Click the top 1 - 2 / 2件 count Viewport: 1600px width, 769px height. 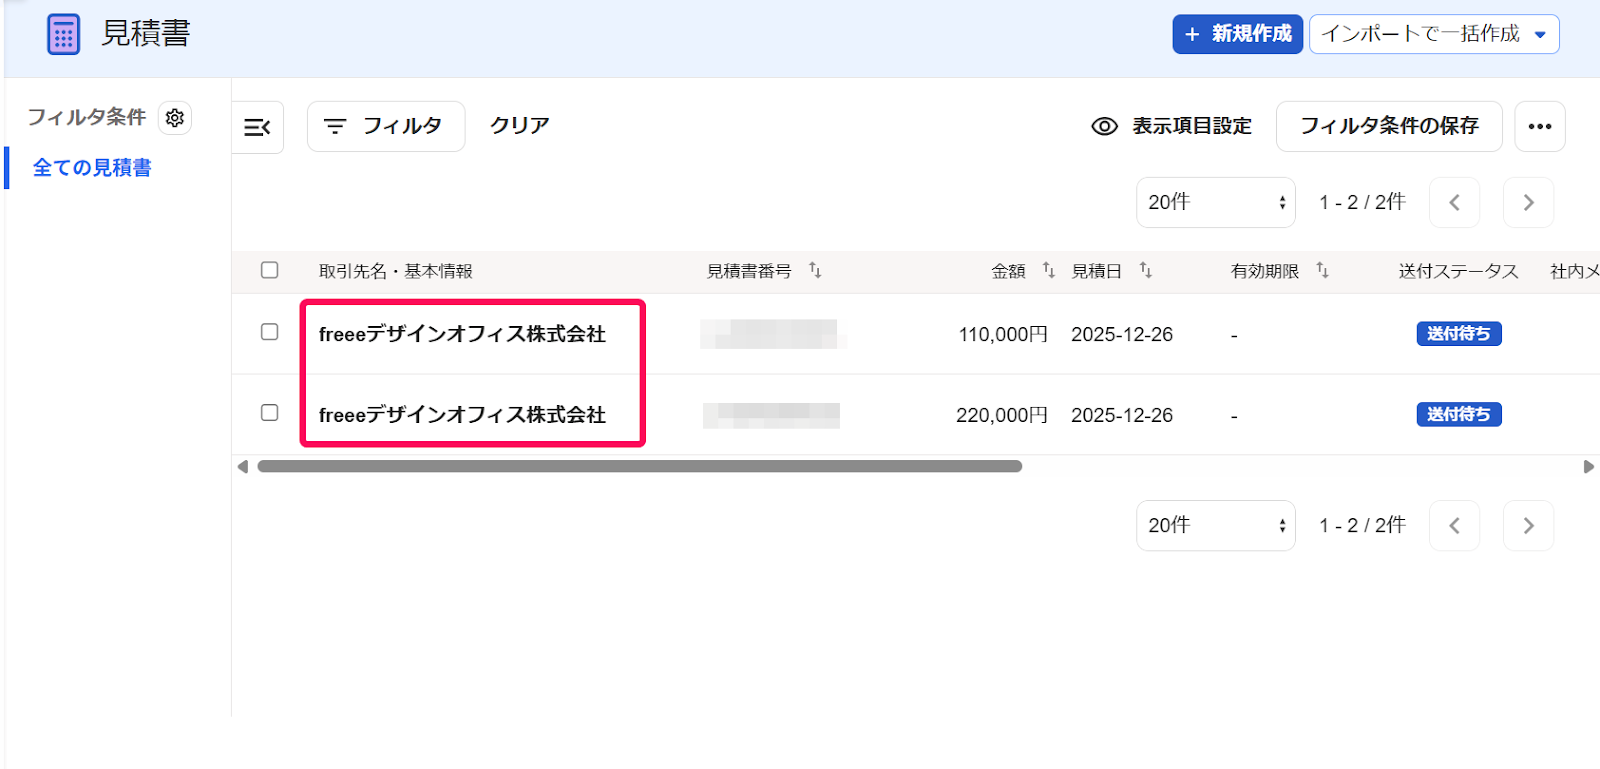pos(1362,203)
